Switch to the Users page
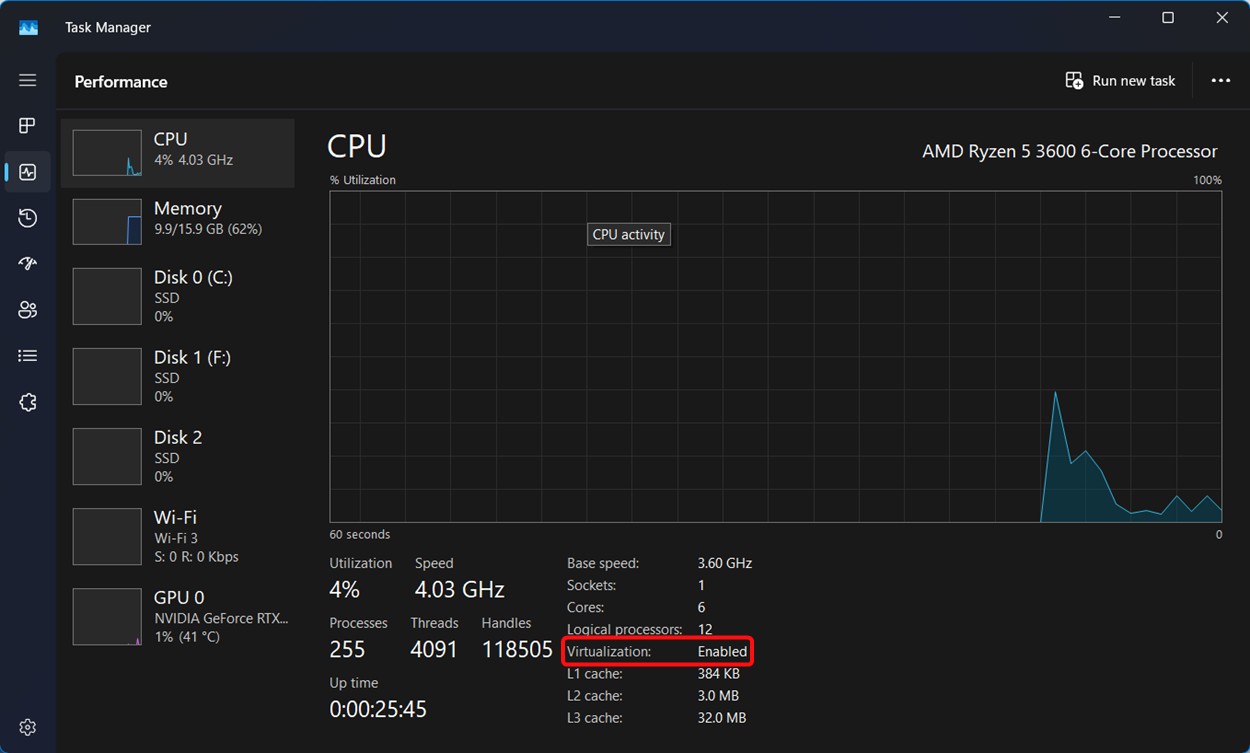Image resolution: width=1250 pixels, height=753 pixels. 28,310
